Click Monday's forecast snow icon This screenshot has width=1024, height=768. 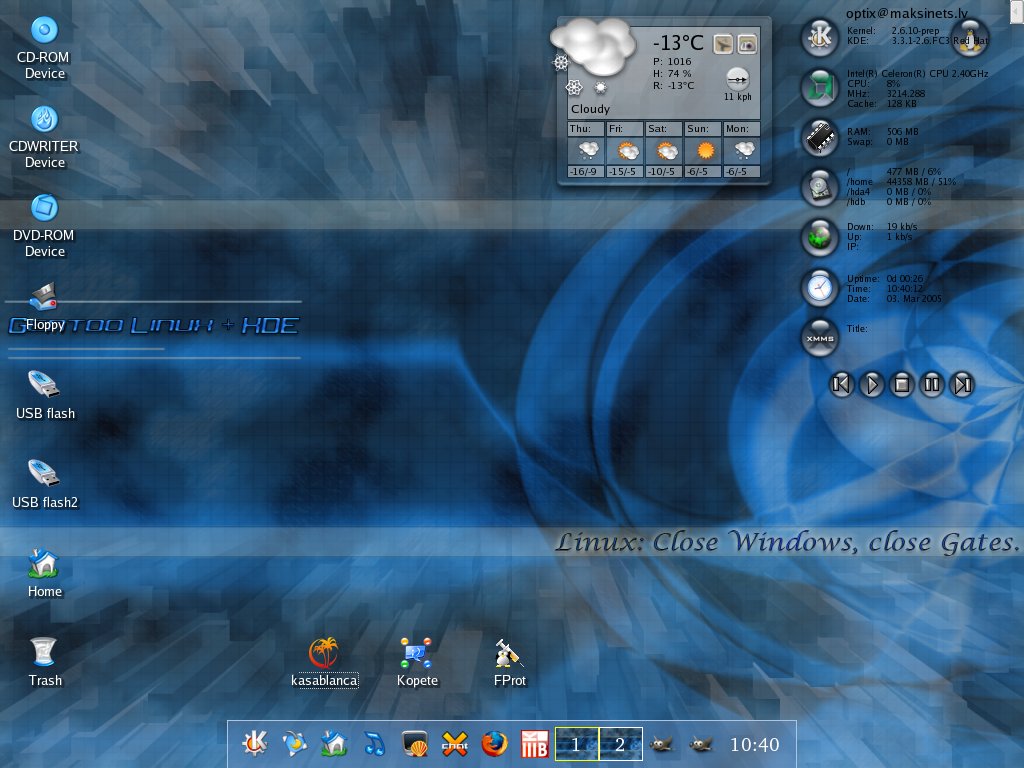pyautogui.click(x=743, y=151)
